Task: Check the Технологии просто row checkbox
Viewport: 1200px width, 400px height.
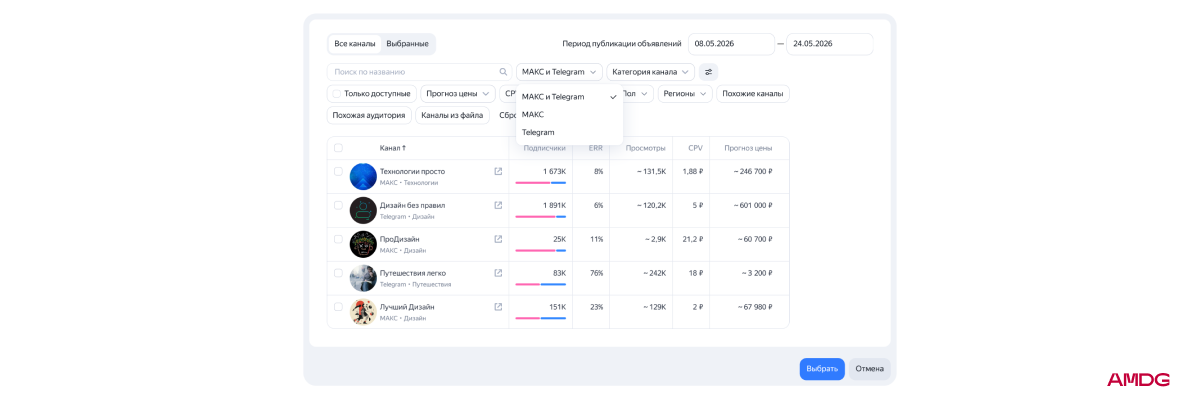Action: pyautogui.click(x=338, y=171)
